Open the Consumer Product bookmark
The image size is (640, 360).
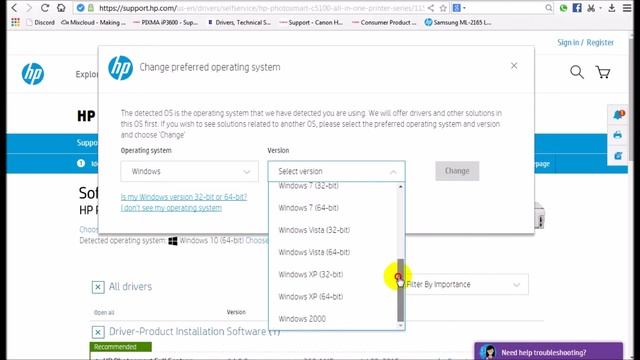pyautogui.click(x=384, y=22)
